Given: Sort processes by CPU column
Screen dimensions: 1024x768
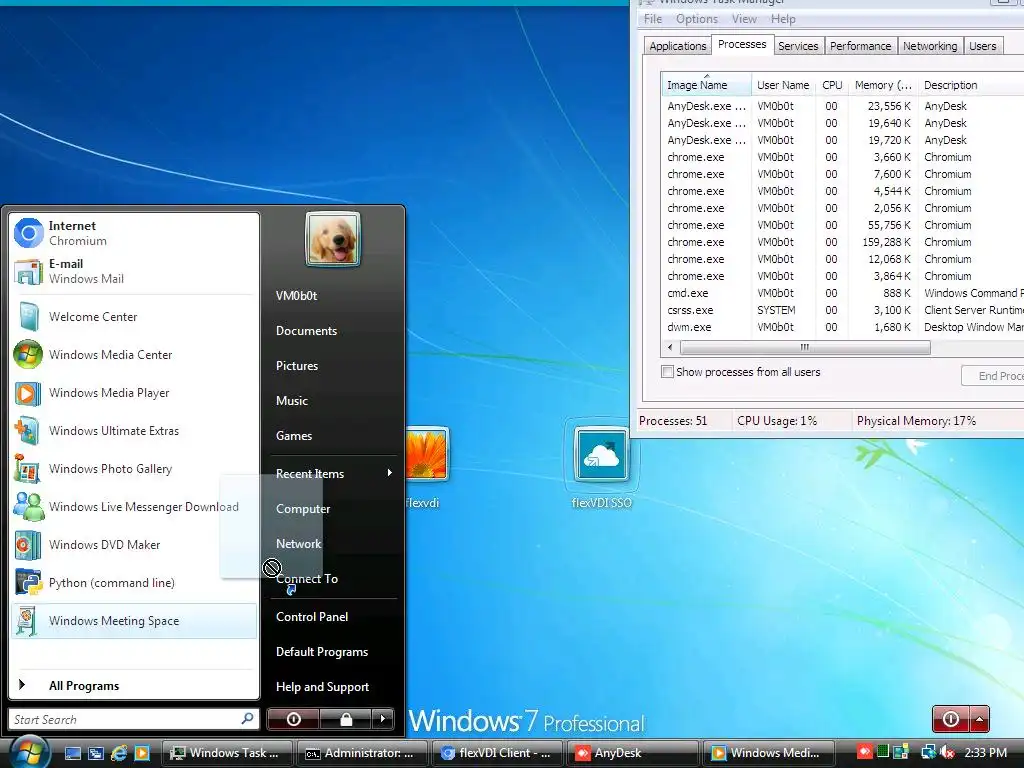Looking at the screenshot, I should coord(832,85).
